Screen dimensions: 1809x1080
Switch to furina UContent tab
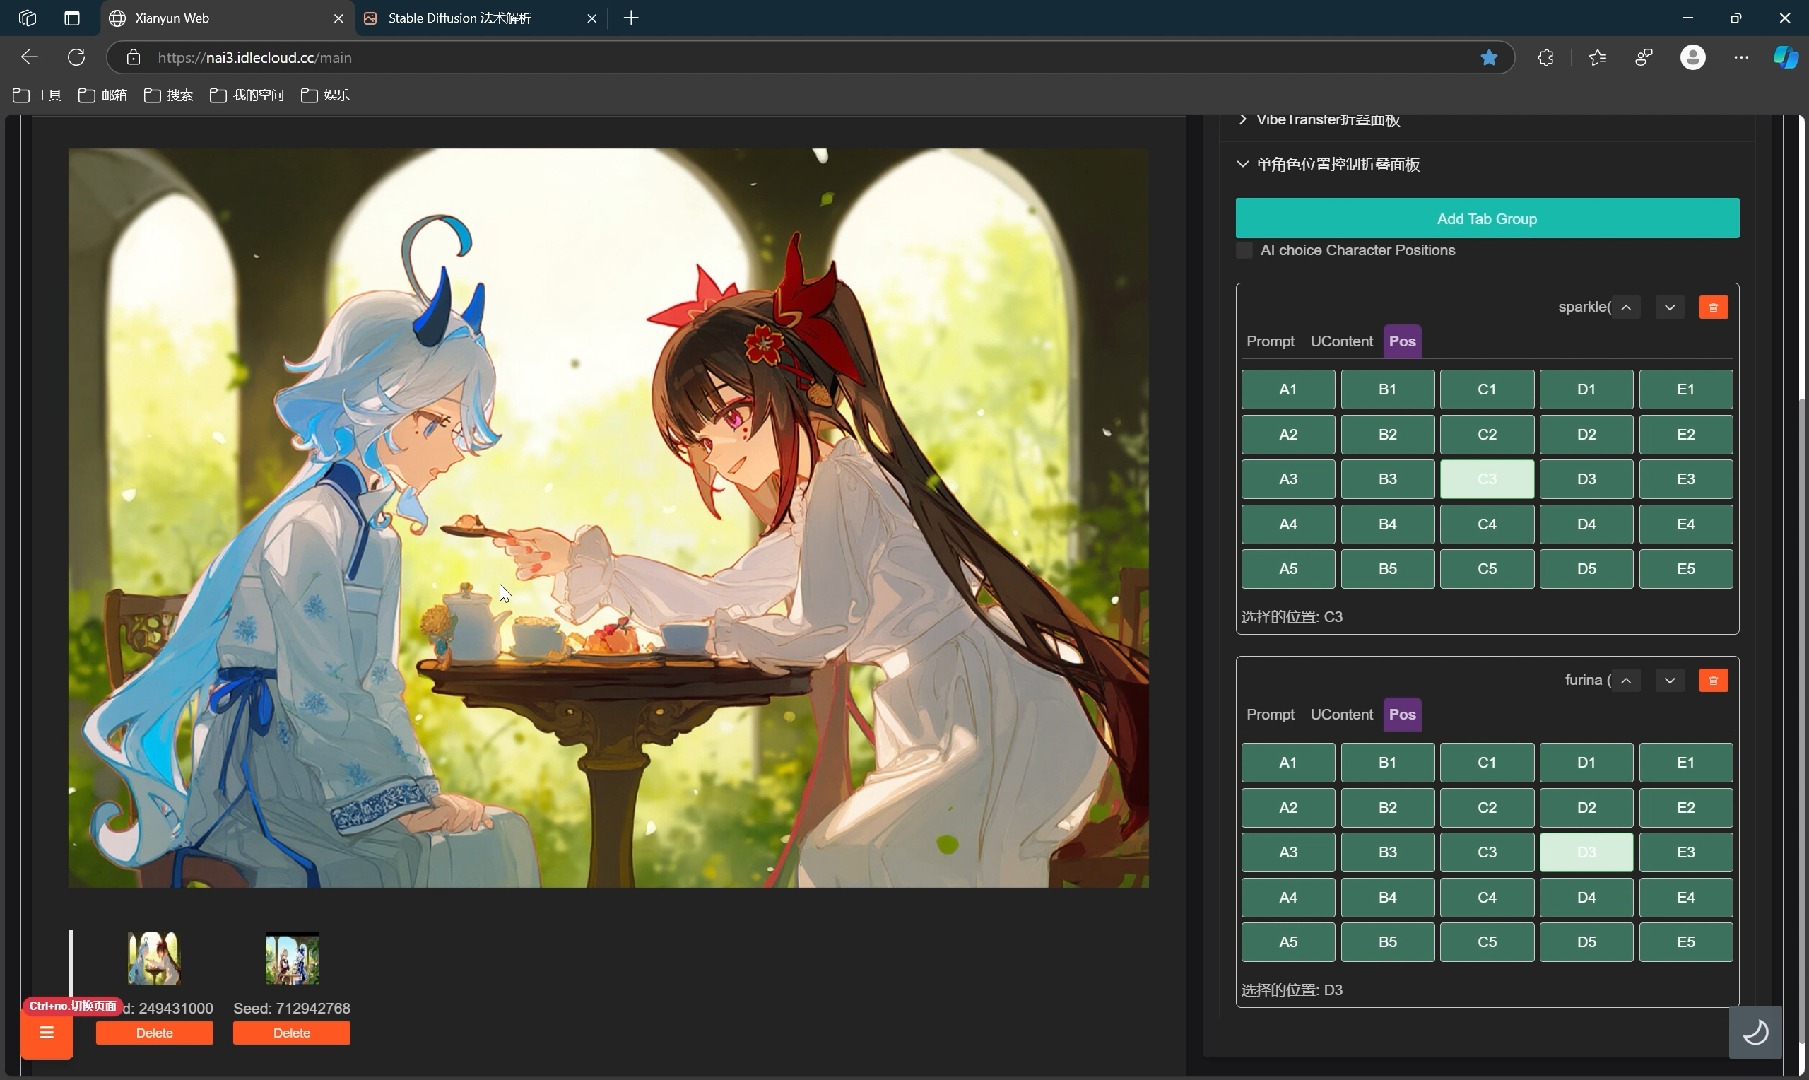[1342, 714]
